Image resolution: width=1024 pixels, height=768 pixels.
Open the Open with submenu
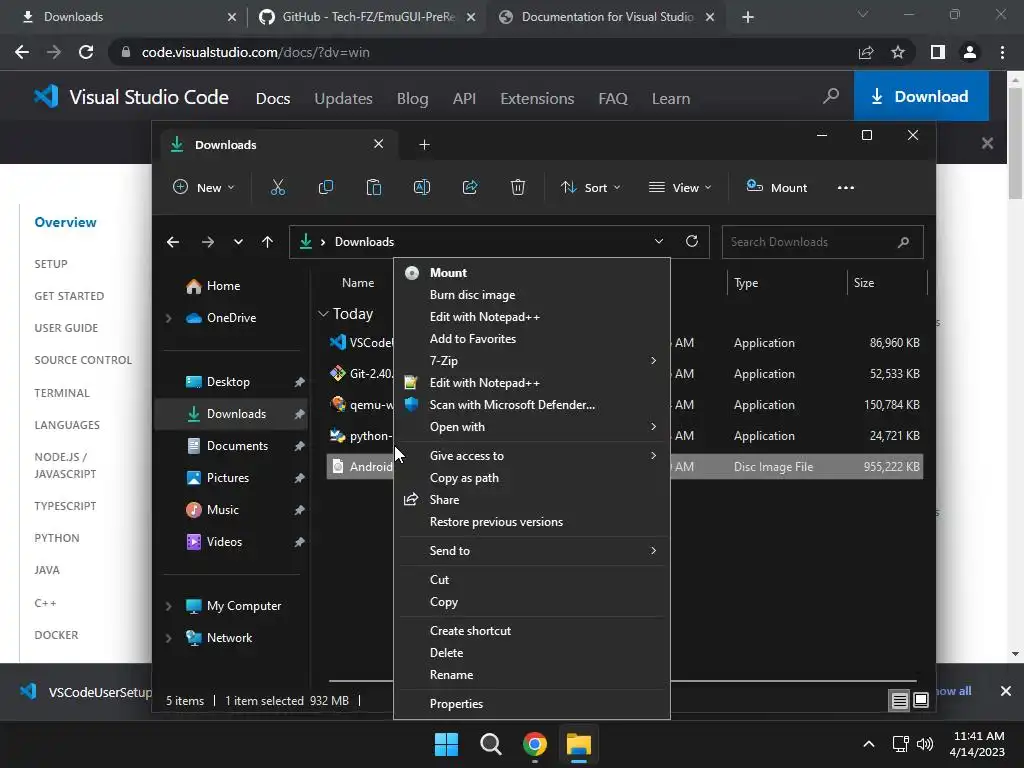coord(532,427)
